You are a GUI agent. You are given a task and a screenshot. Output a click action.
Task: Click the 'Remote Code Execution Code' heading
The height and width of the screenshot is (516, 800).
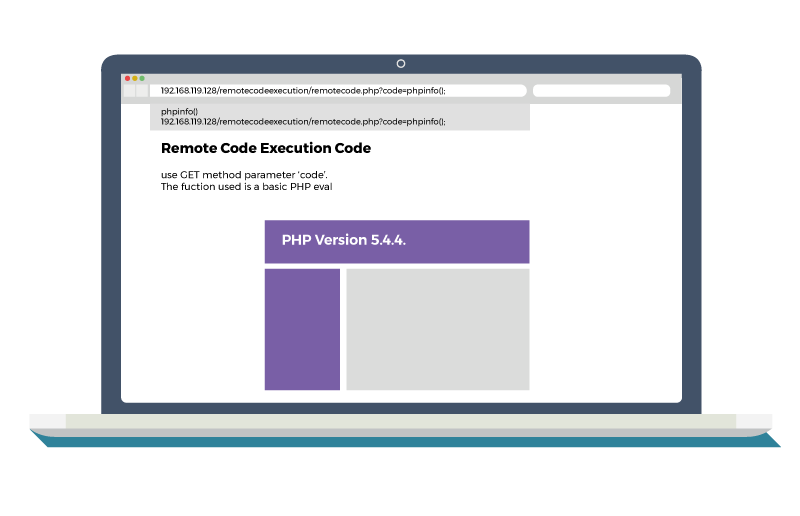pyautogui.click(x=266, y=148)
